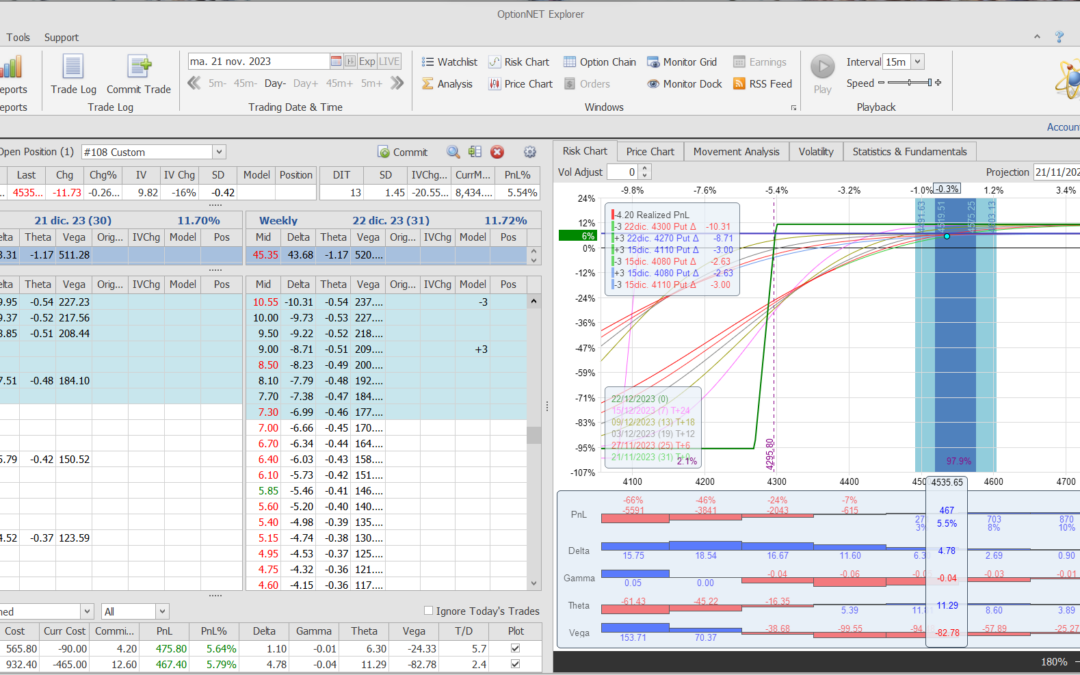Switch to the Movement Analysis tab
1080x675 pixels.
coord(736,151)
